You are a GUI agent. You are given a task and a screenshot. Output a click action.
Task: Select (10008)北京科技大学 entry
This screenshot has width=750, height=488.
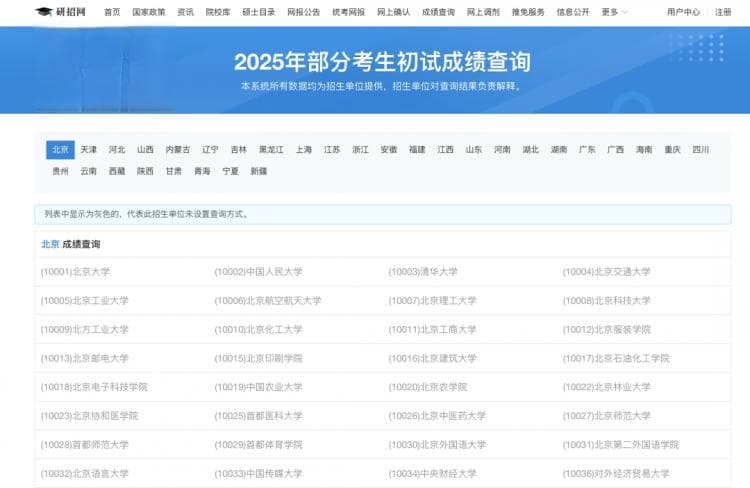[x=607, y=300]
